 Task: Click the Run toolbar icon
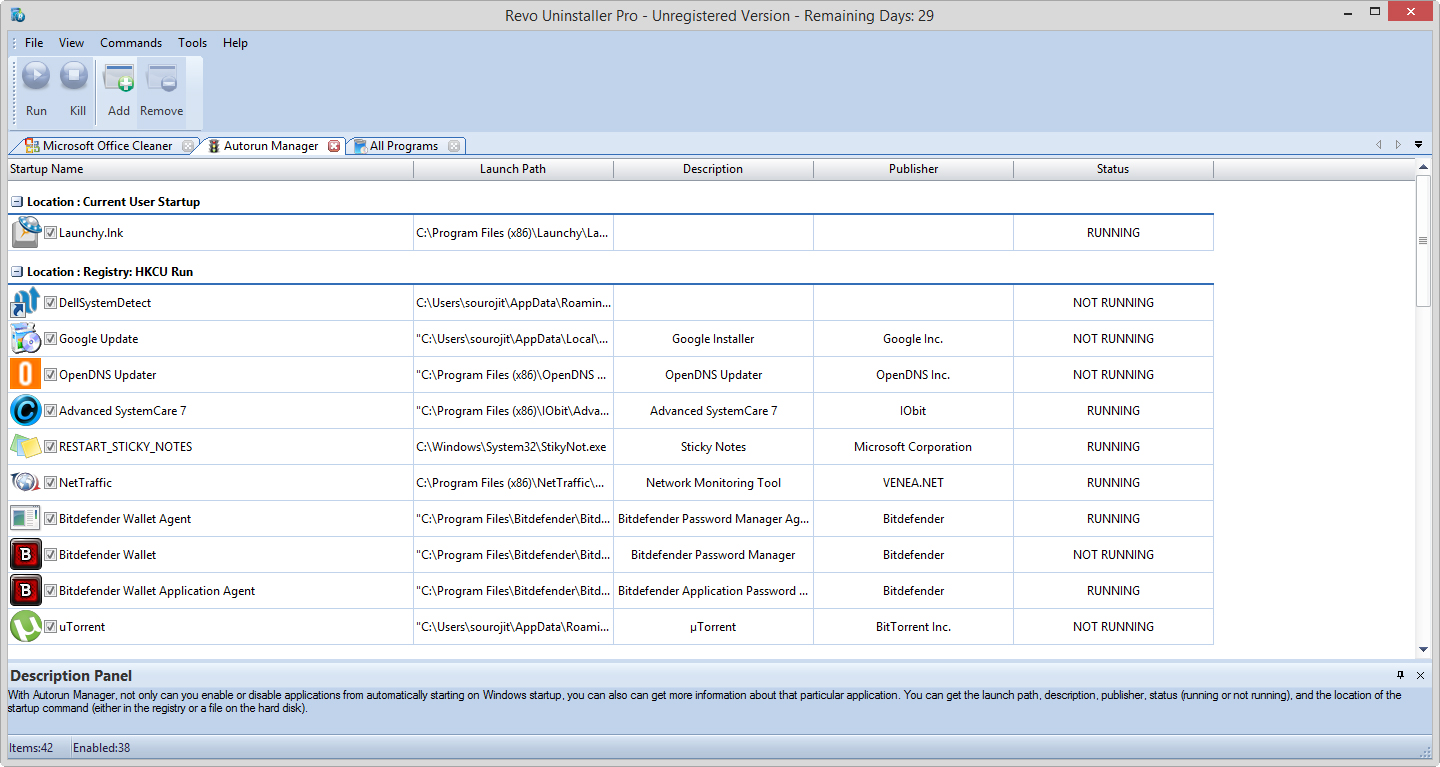36,76
